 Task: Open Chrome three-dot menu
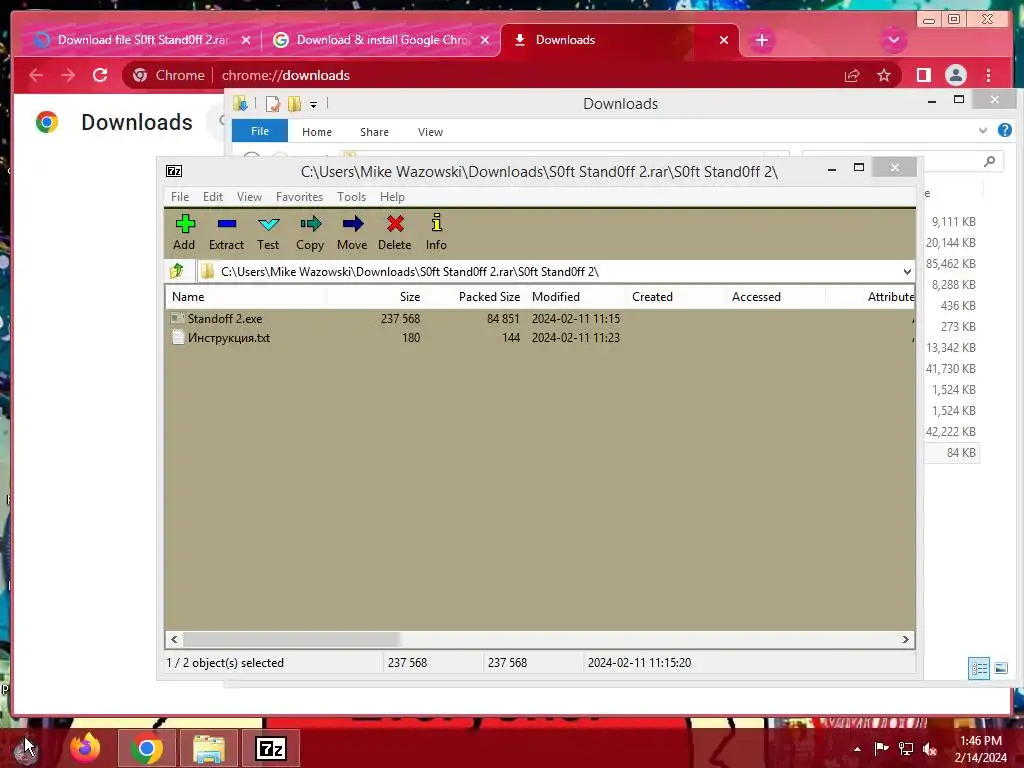(x=989, y=75)
